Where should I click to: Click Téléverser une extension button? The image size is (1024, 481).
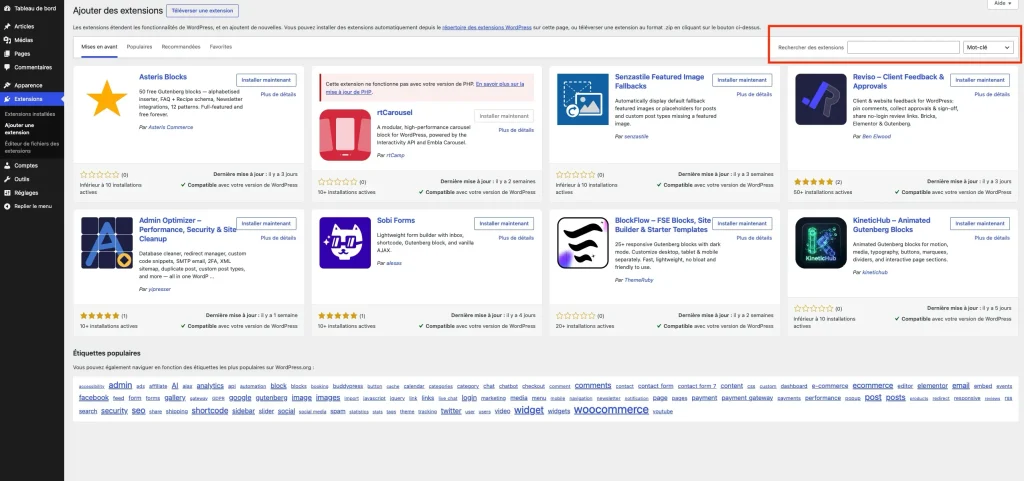coord(202,11)
